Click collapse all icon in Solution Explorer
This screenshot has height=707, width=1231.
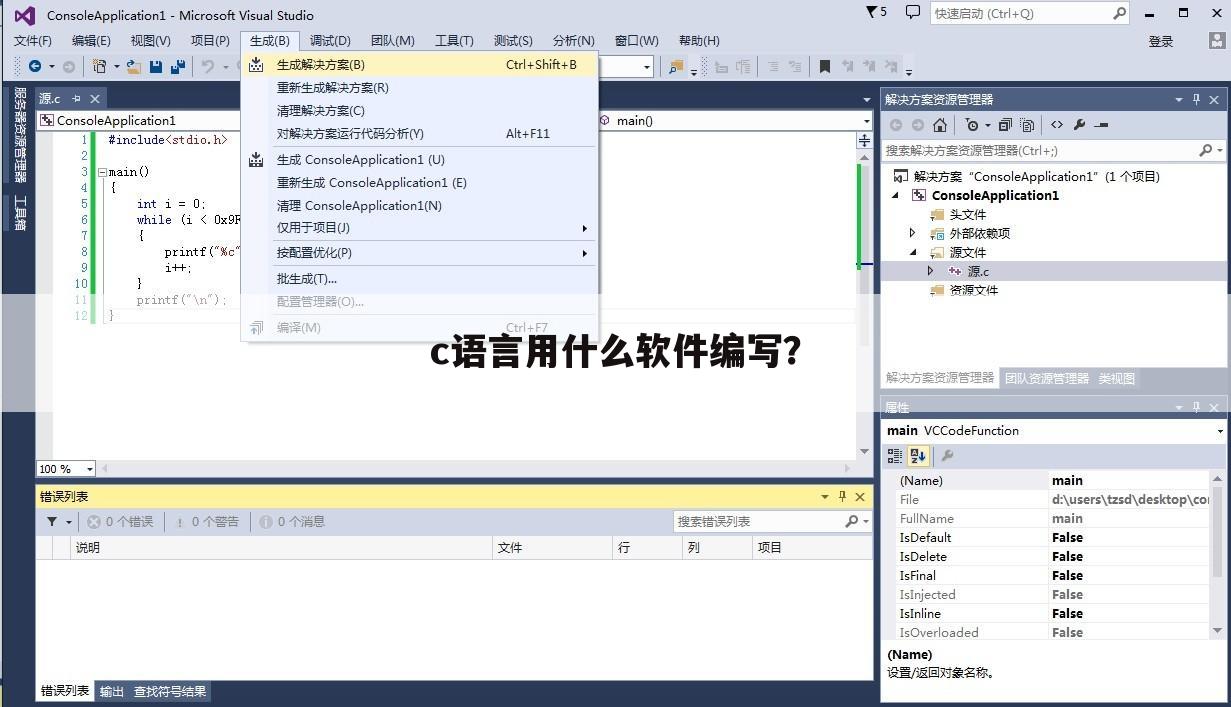[1005, 125]
